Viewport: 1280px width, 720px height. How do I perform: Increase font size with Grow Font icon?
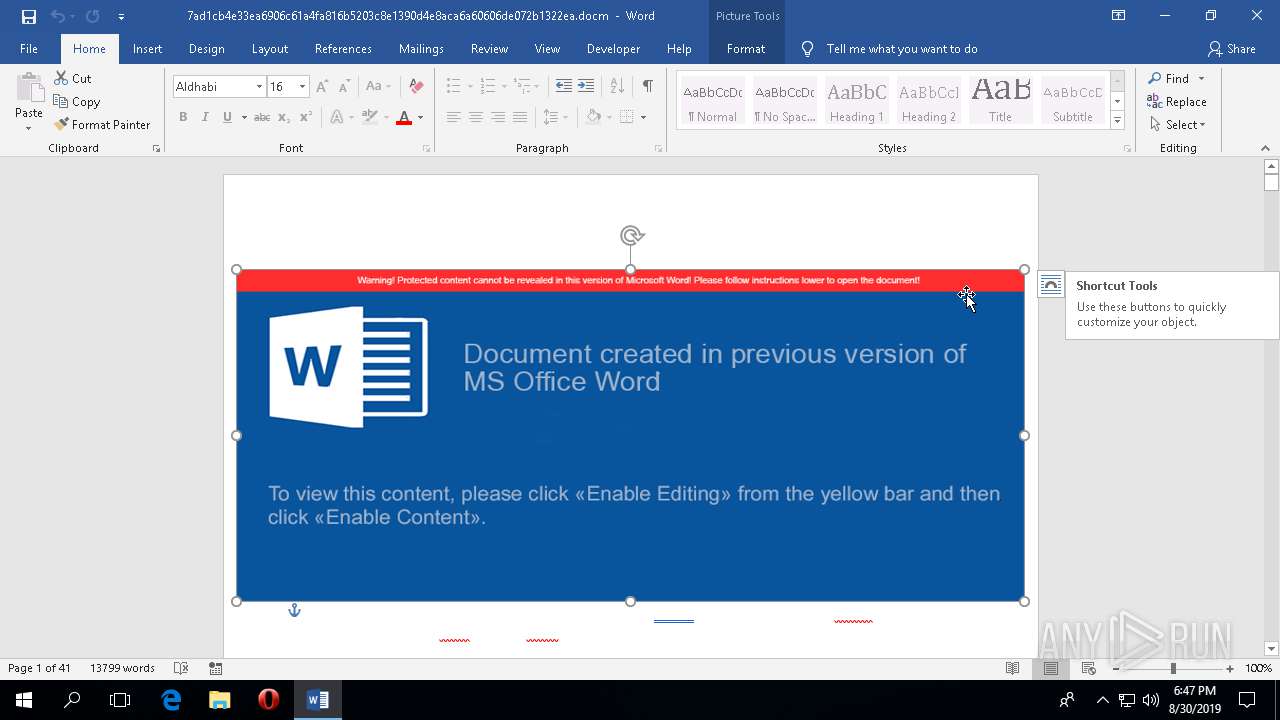point(322,87)
